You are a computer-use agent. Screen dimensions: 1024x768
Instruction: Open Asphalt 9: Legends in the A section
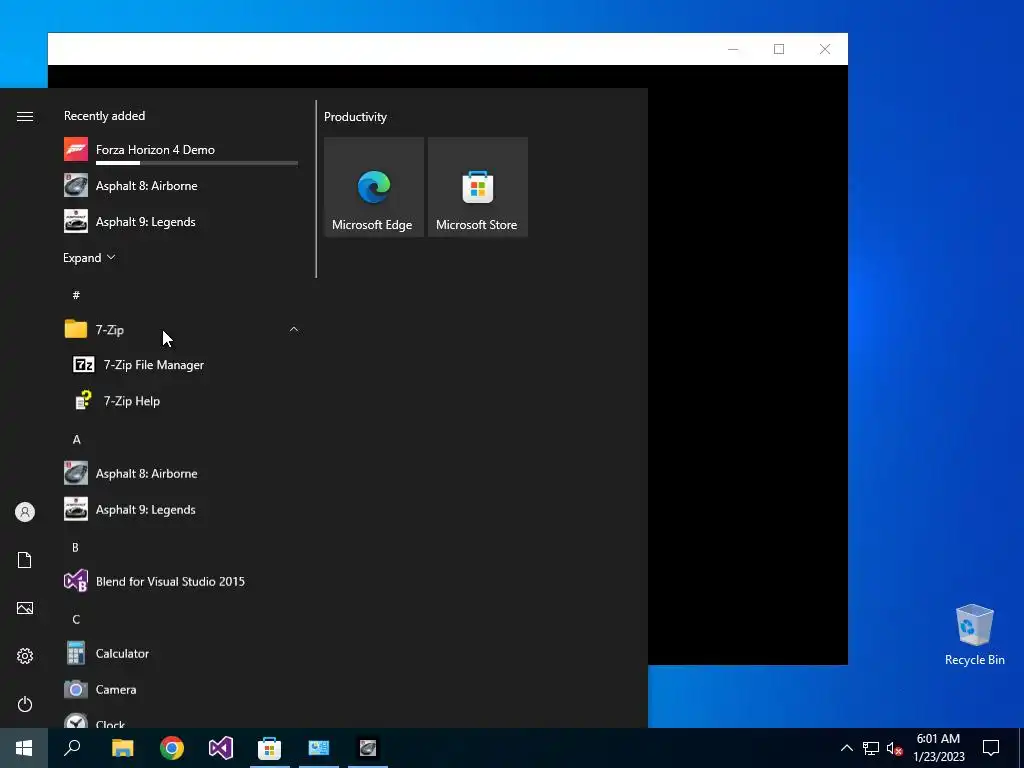tap(181, 509)
